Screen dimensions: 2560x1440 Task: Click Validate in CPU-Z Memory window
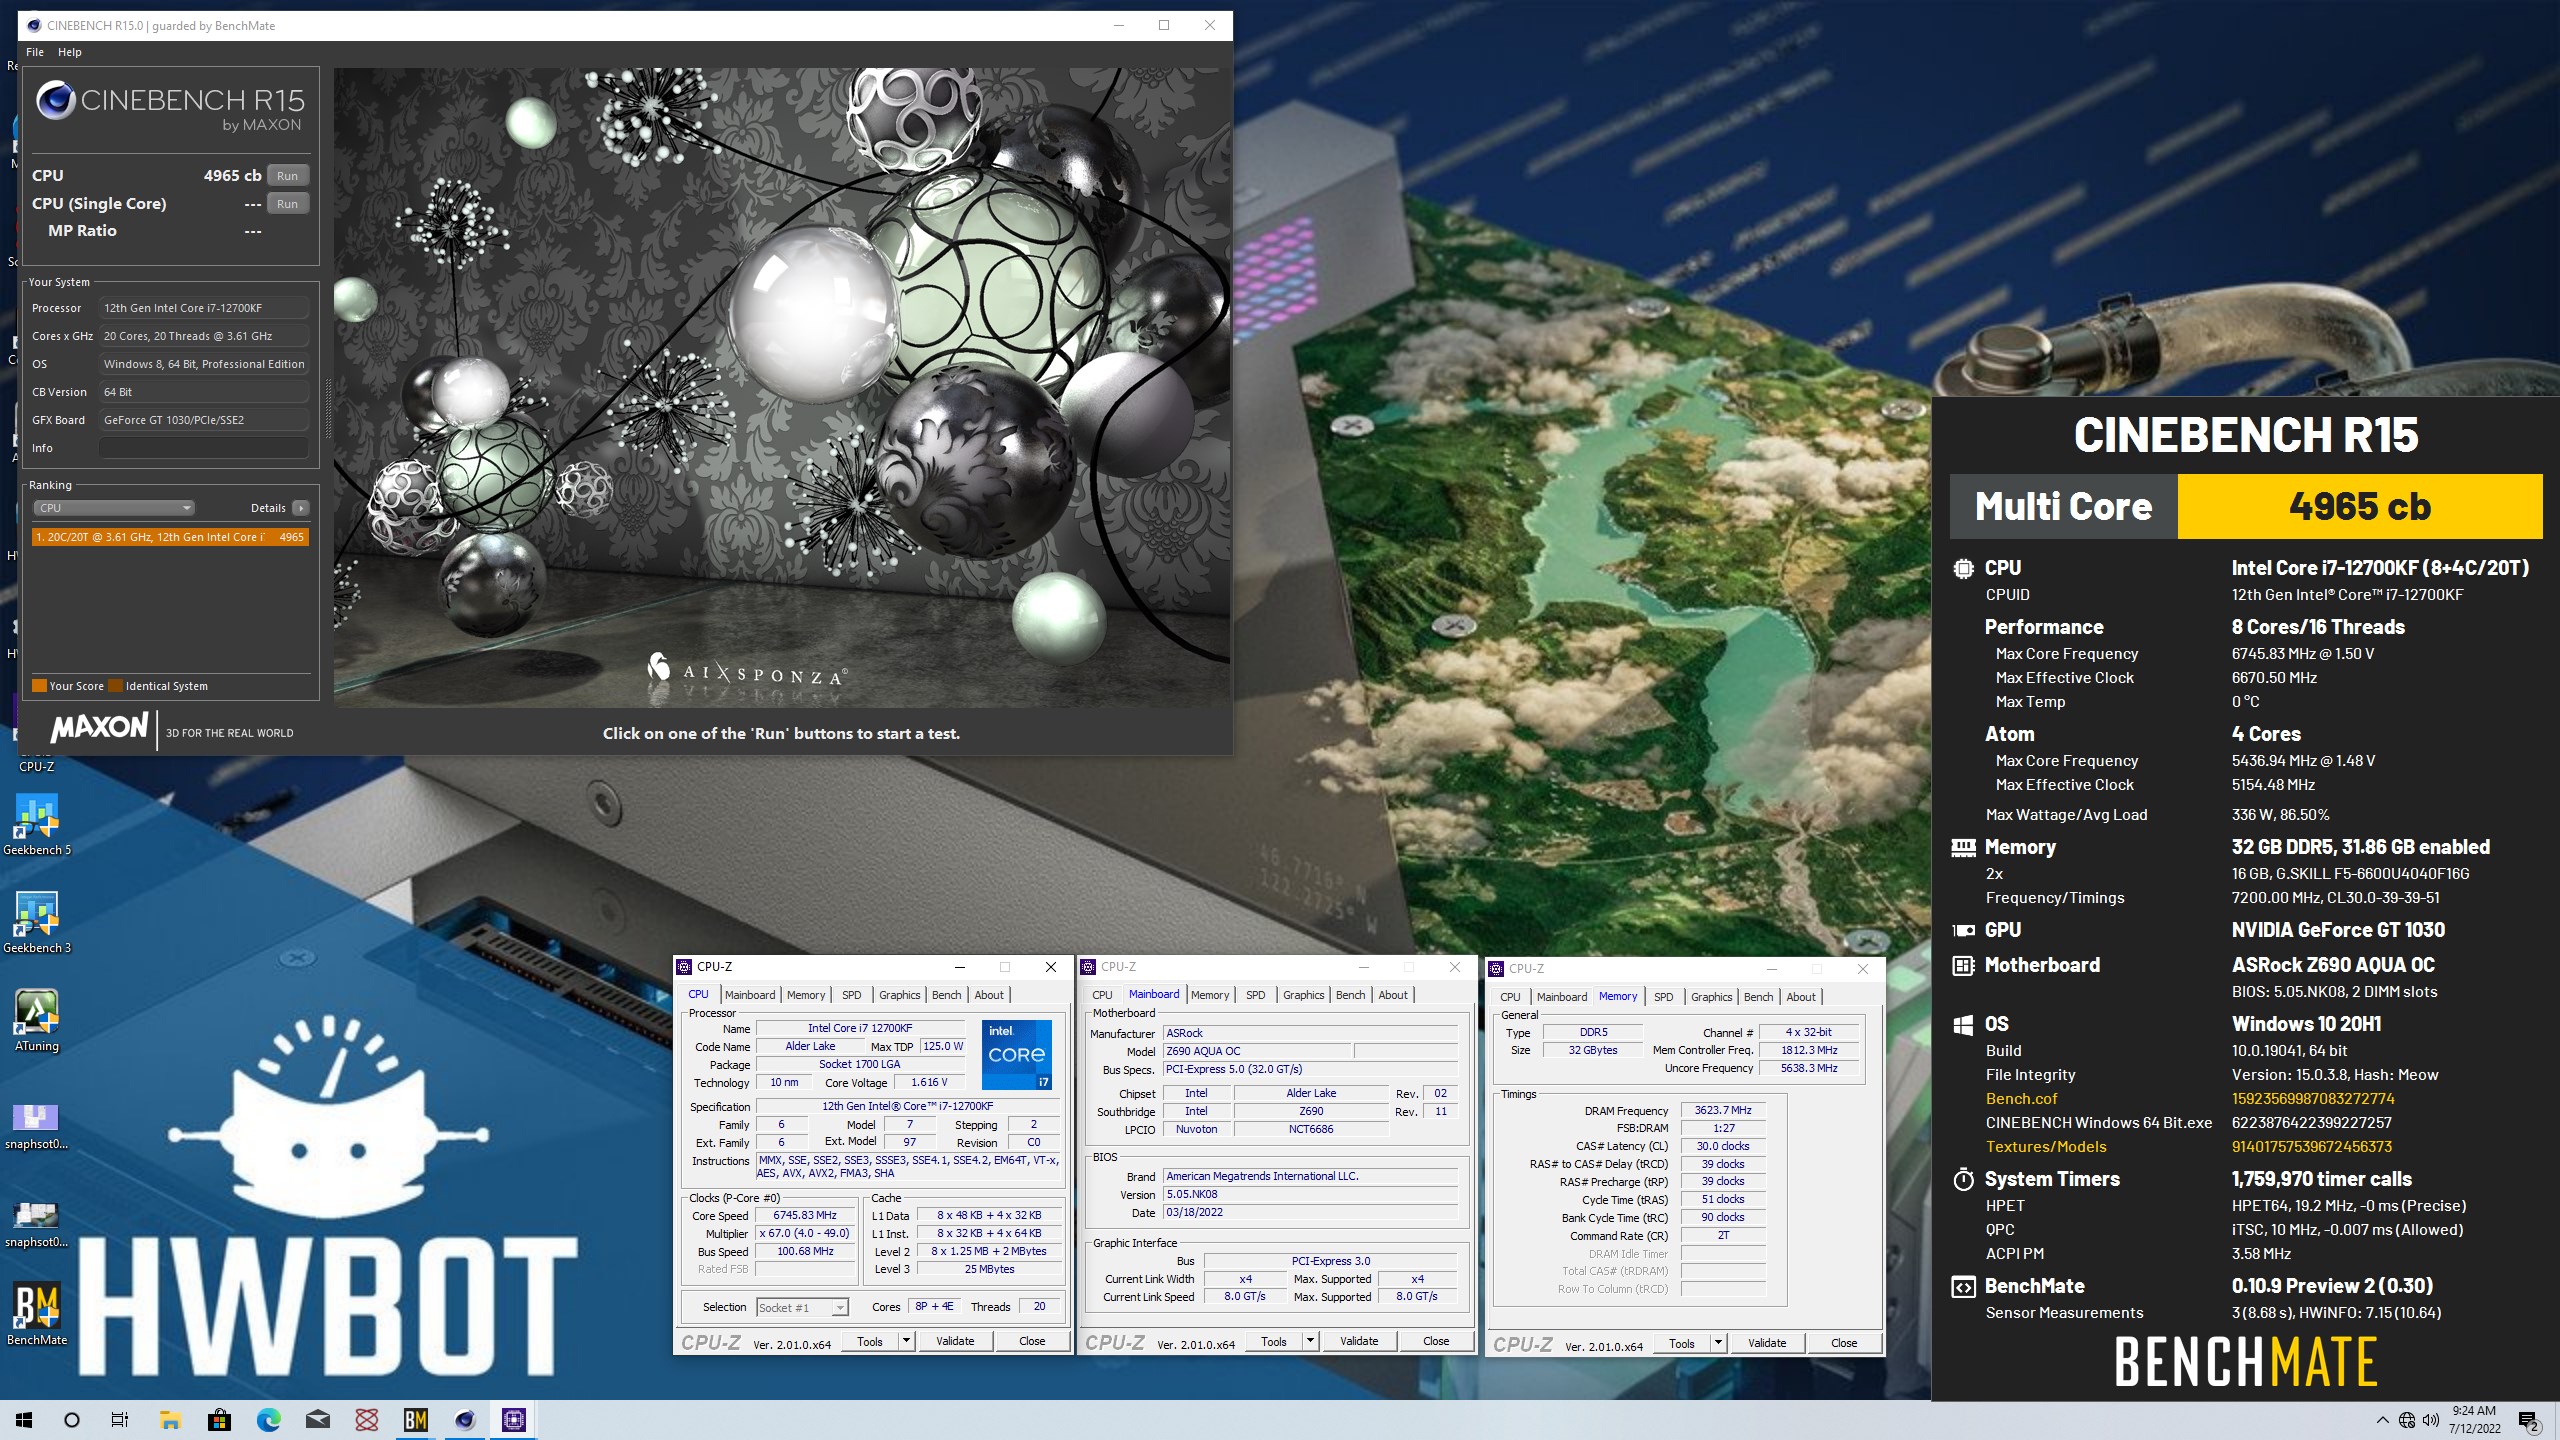(1767, 1343)
